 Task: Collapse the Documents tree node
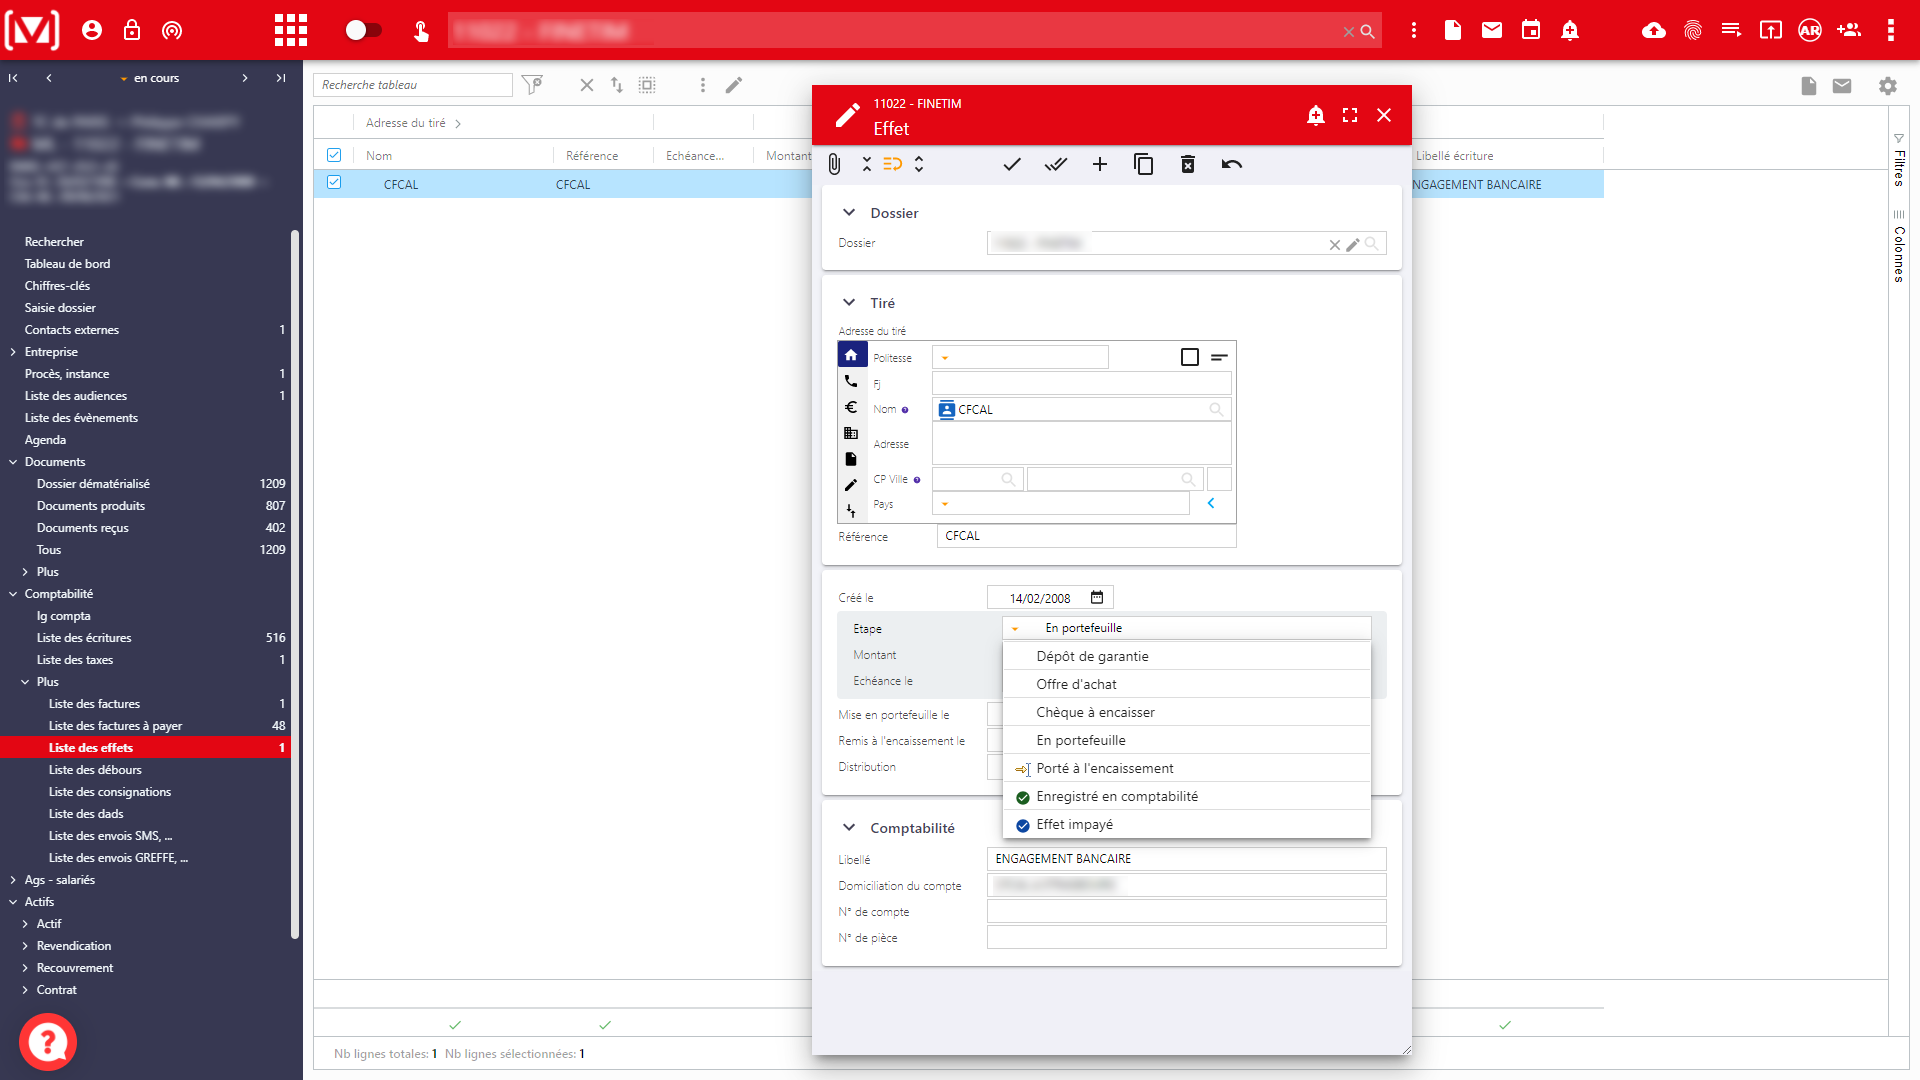[13, 462]
